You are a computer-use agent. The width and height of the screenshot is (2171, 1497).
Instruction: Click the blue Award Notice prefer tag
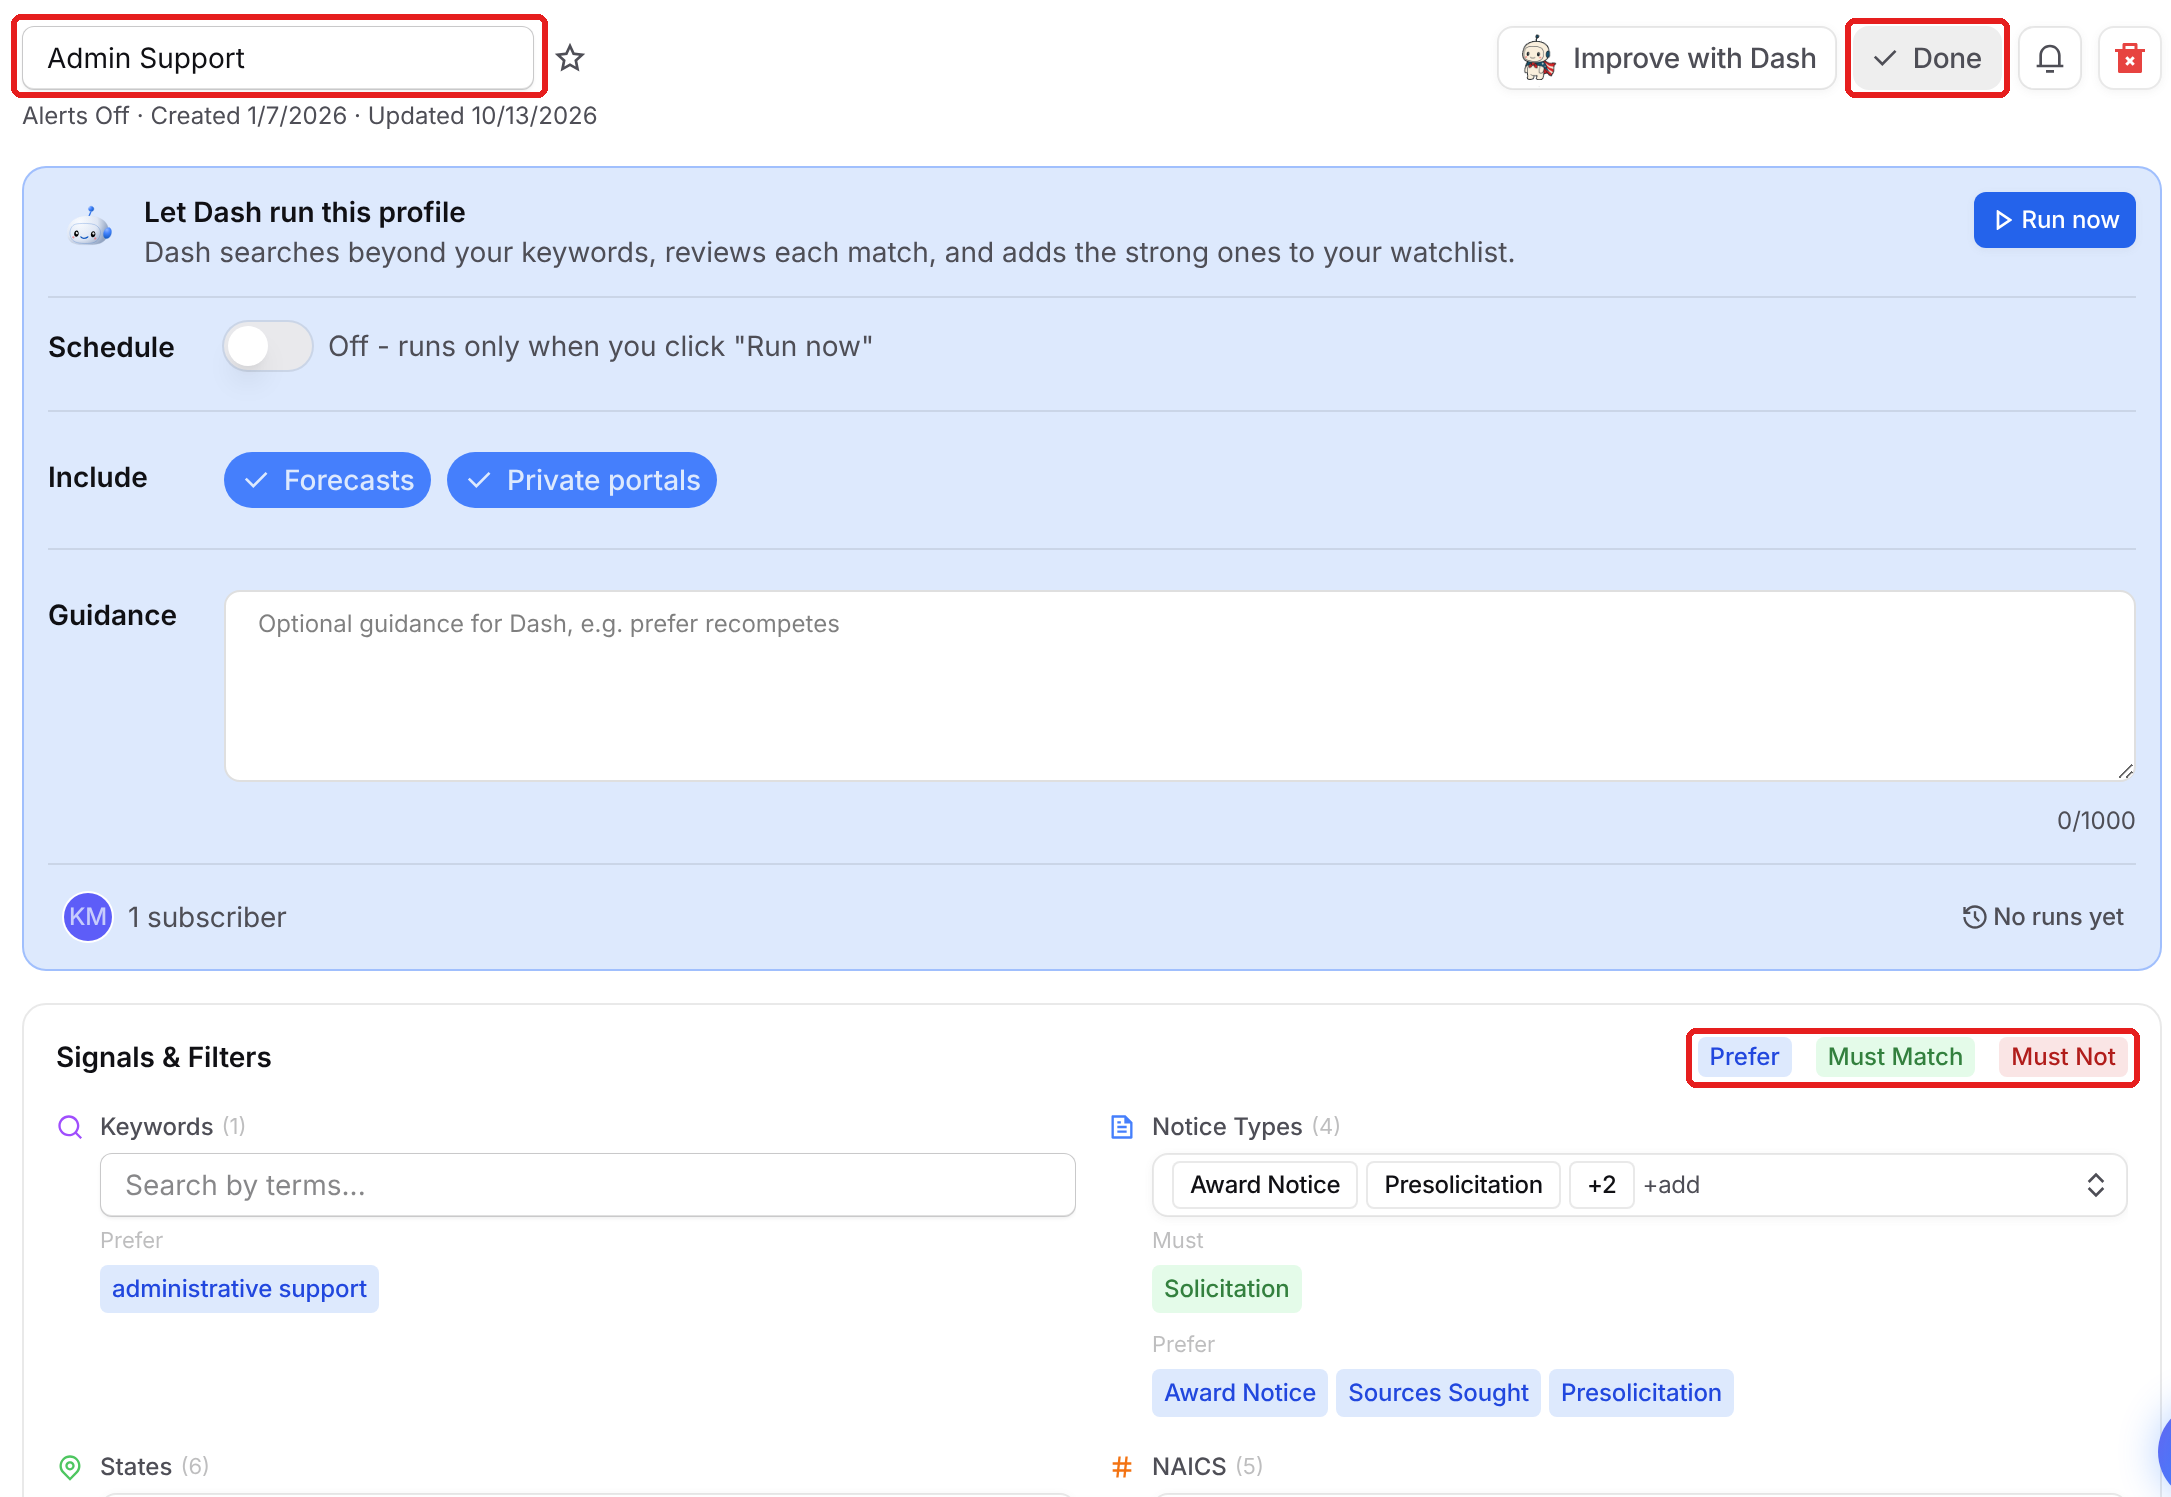click(1240, 1393)
